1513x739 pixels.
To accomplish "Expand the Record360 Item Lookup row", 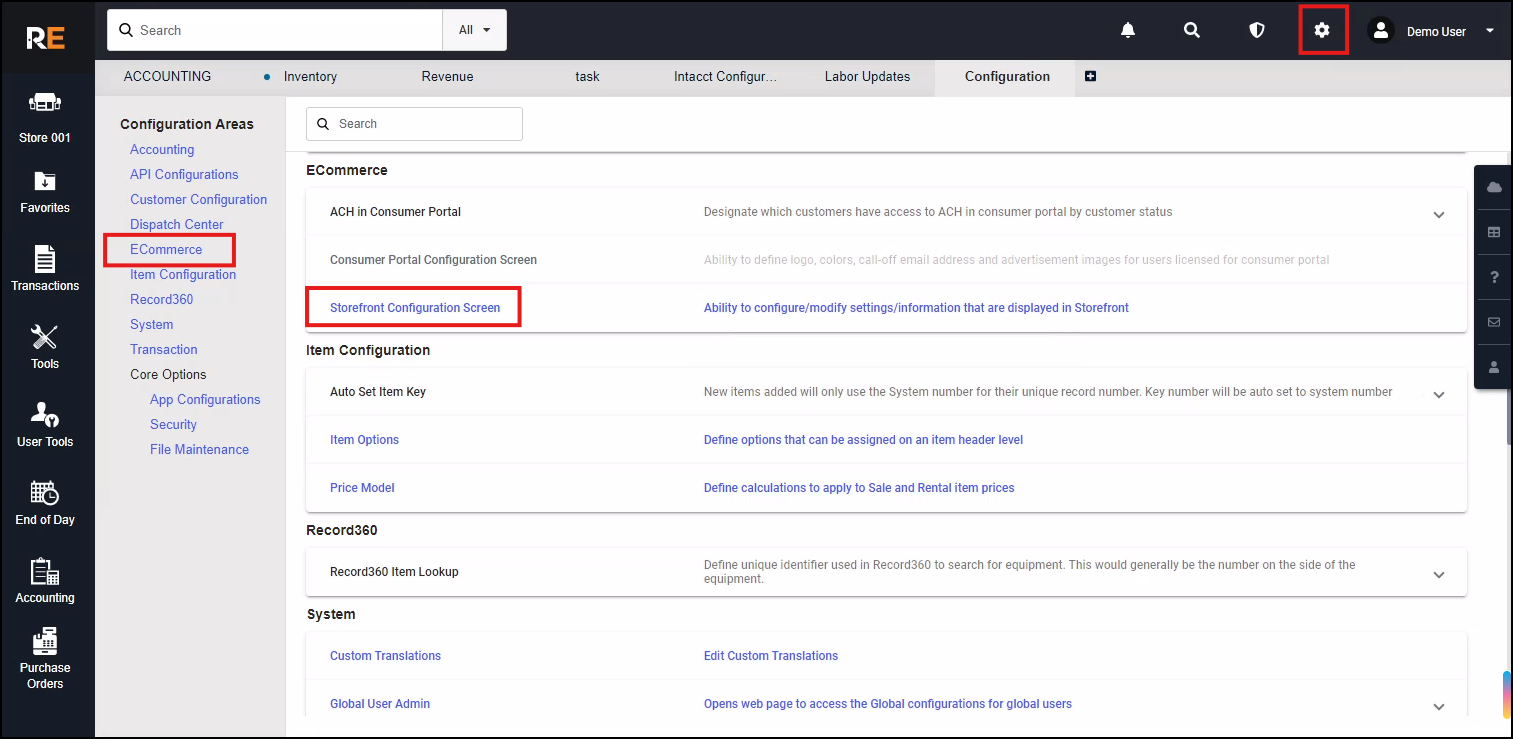I will coord(1439,574).
